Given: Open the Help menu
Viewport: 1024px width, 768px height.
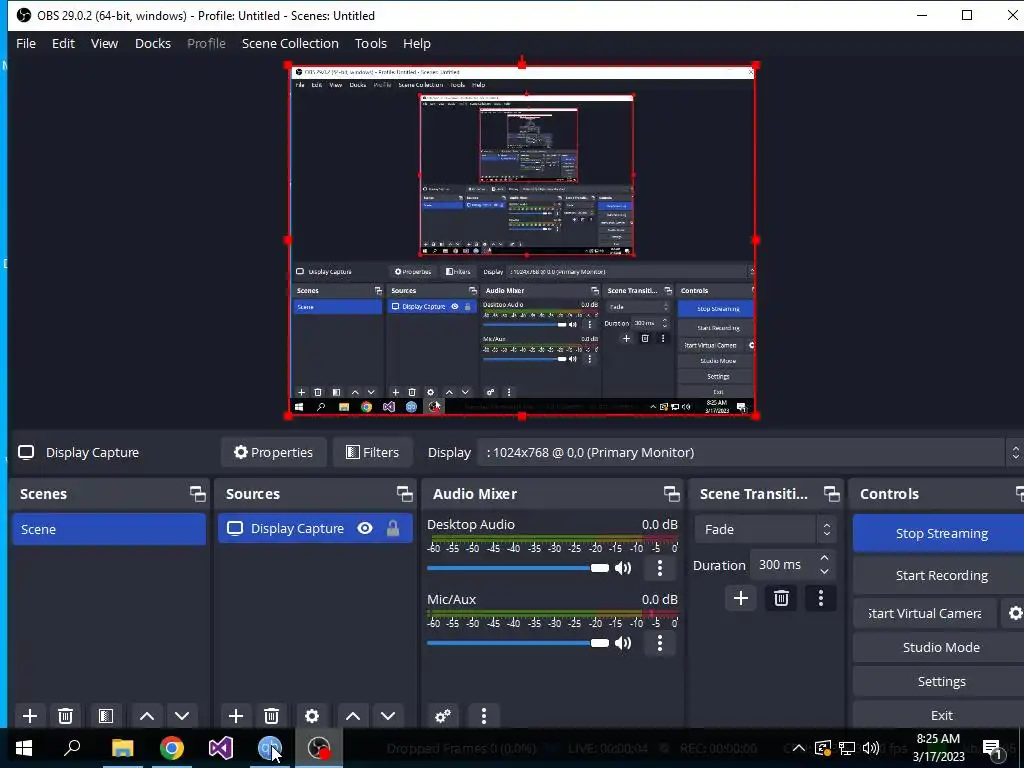Looking at the screenshot, I should pyautogui.click(x=417, y=43).
